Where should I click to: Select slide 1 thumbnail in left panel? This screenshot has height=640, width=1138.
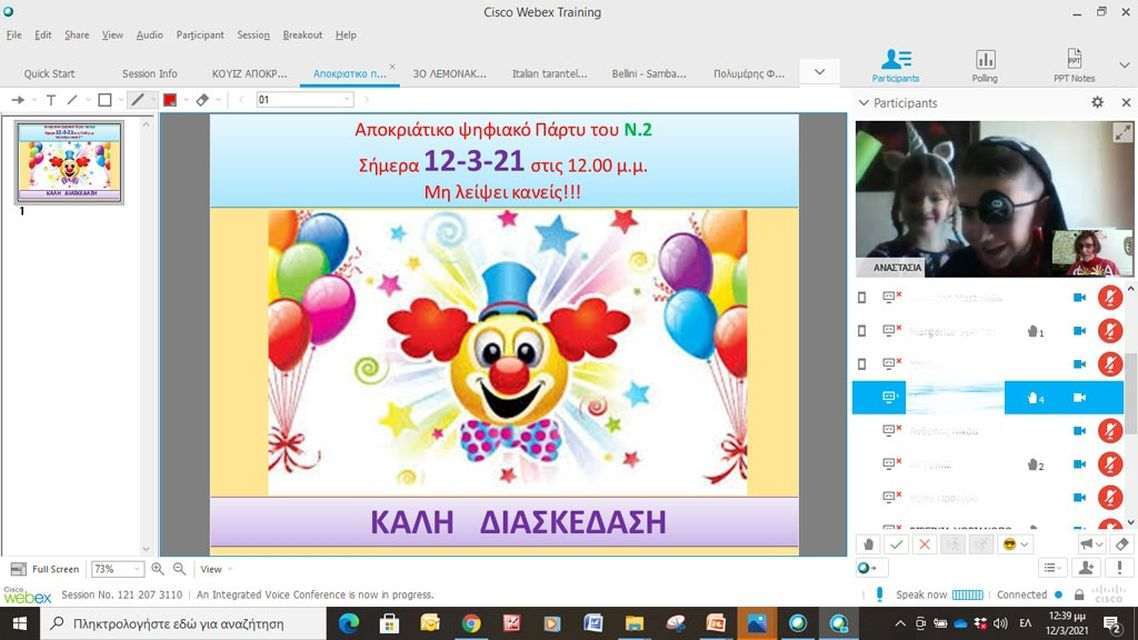click(x=69, y=162)
